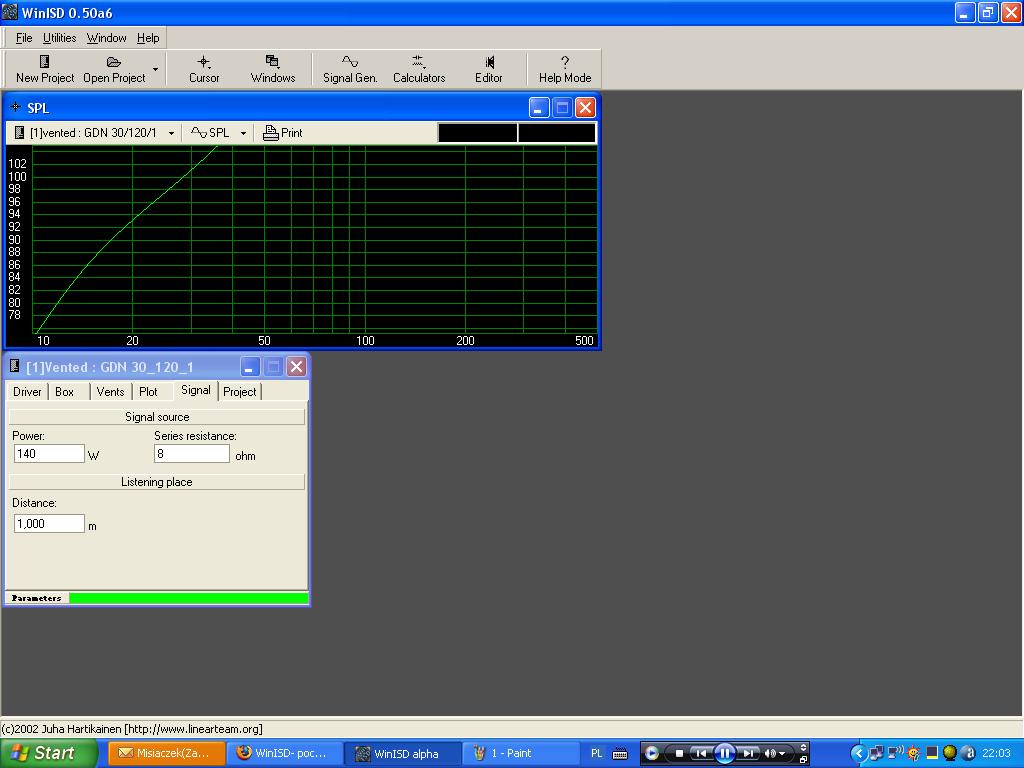Click the New Project toolbar icon
Screen dimensions: 1024x768
click(x=45, y=62)
